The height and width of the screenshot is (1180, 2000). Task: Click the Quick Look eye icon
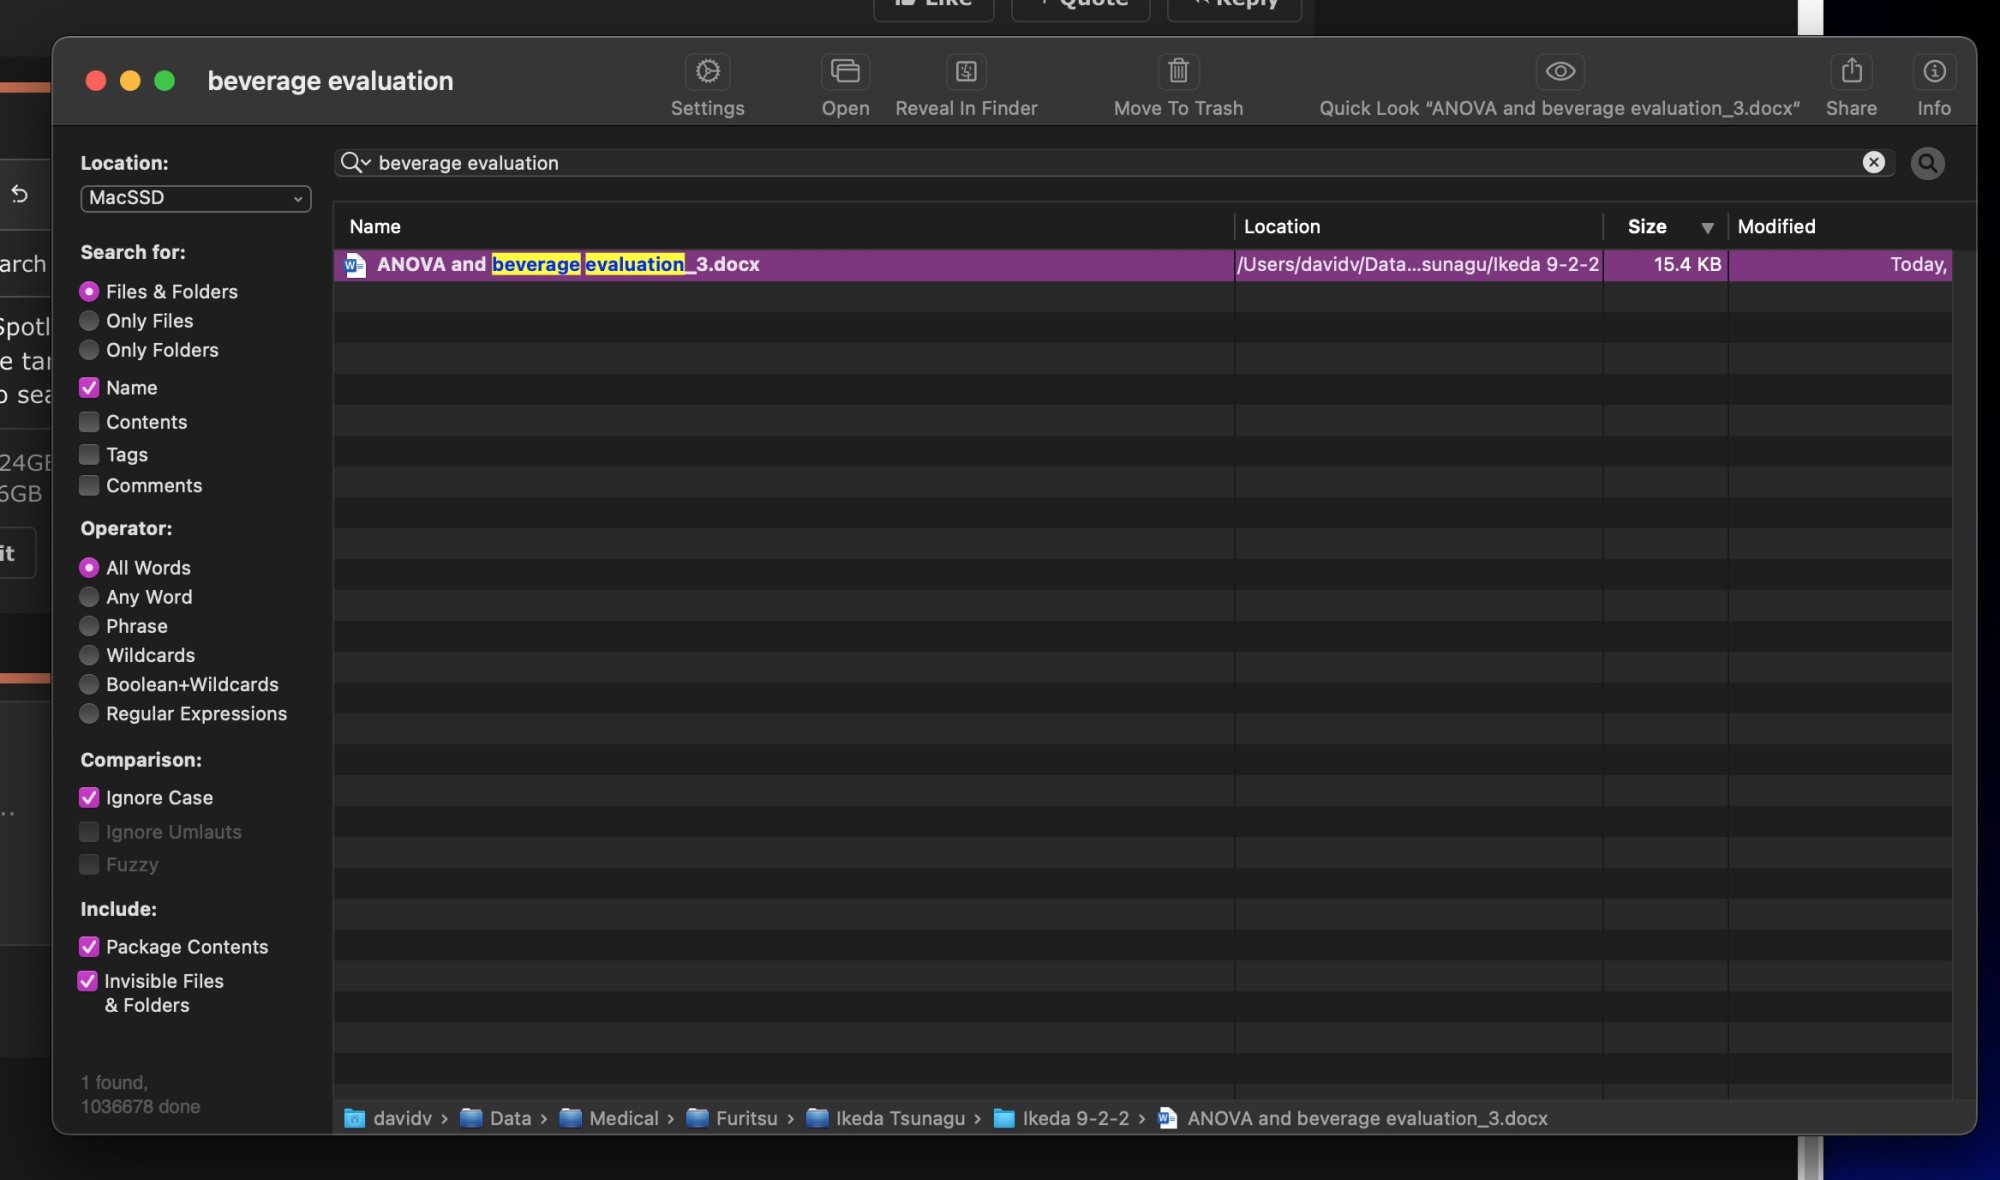coord(1559,71)
